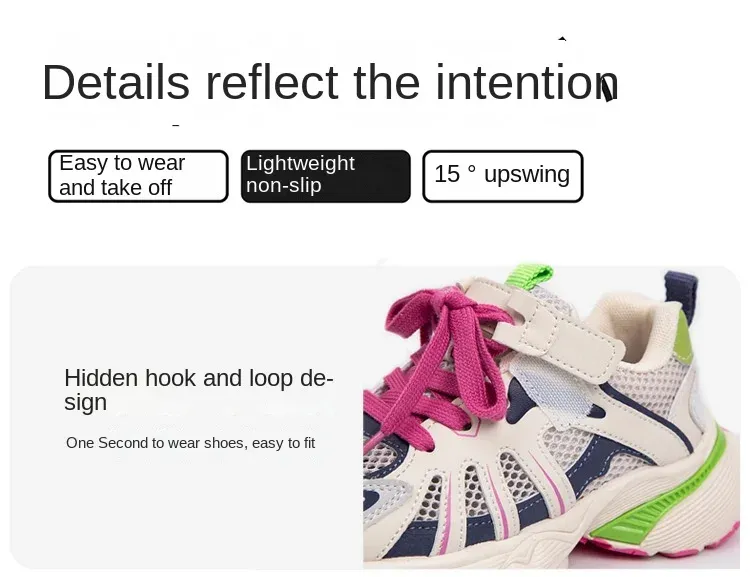This screenshot has height=577, width=750.
Task: Click the word "Details" in the headline
Action: click(115, 82)
